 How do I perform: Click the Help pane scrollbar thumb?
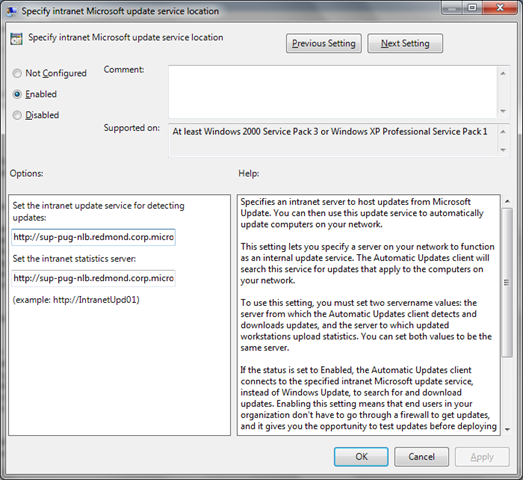pos(507,283)
